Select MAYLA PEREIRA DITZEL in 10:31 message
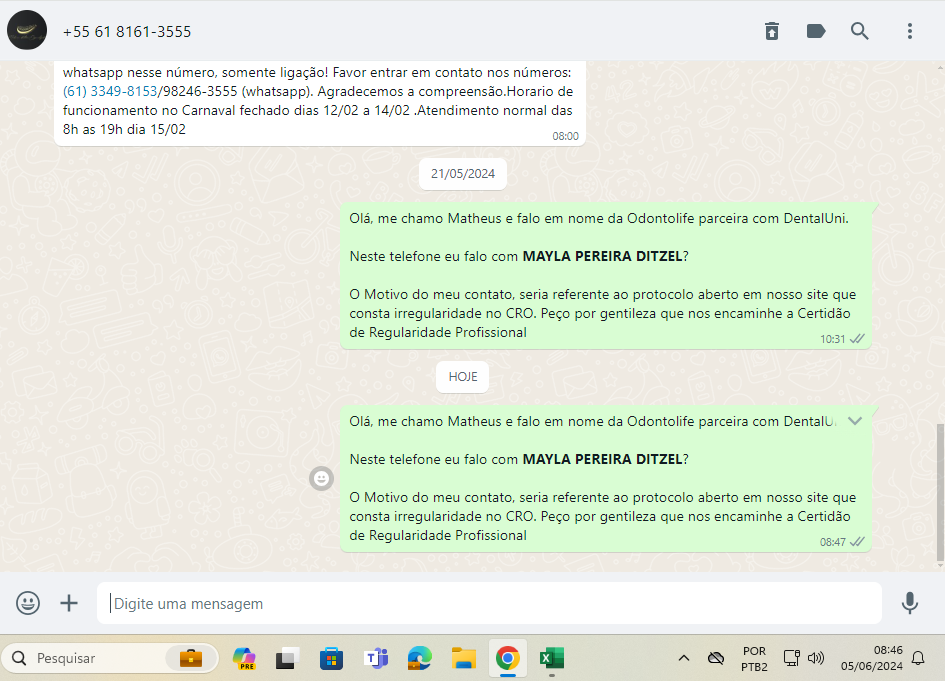The height and width of the screenshot is (681, 945). [602, 256]
